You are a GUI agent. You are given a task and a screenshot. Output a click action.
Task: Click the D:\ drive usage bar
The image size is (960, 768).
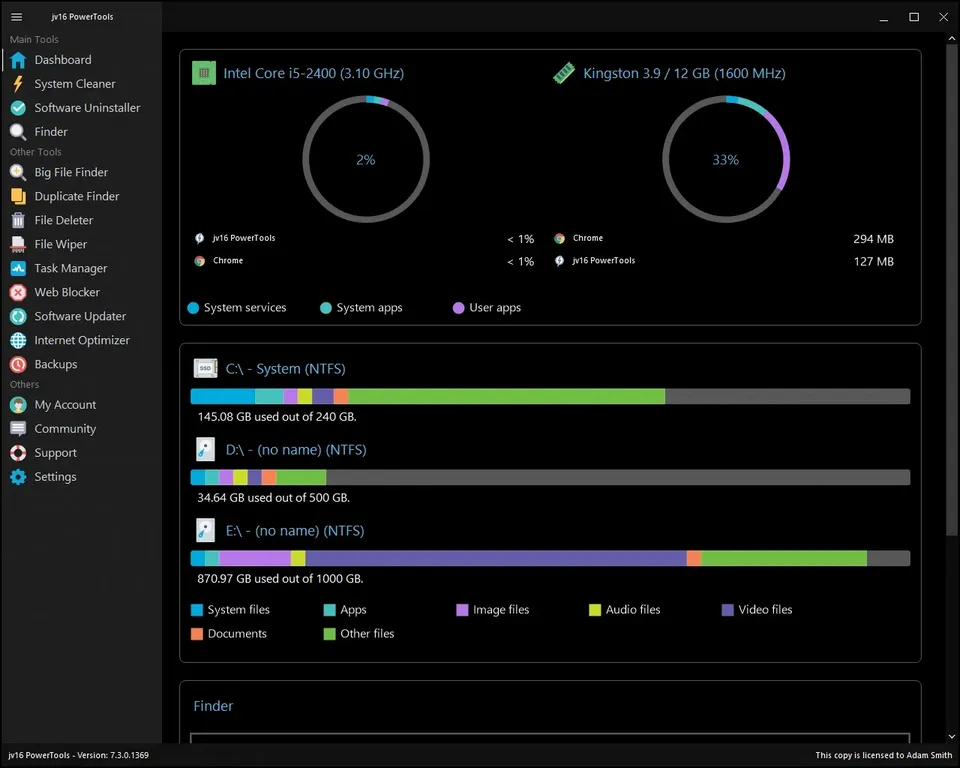[550, 477]
